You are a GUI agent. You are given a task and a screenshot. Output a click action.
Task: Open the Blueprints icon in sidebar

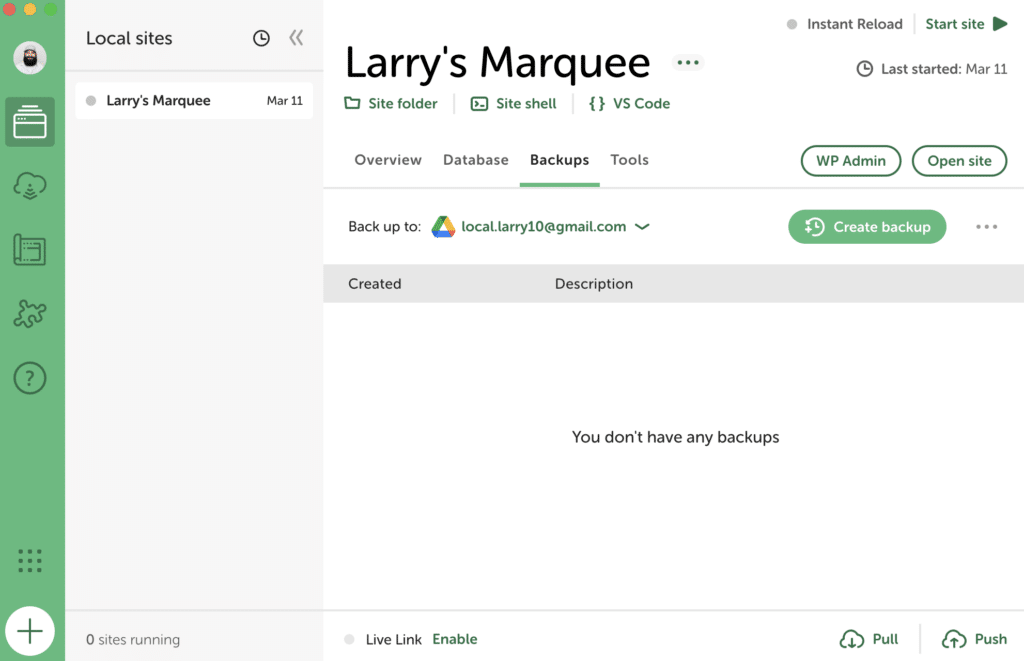[30, 250]
